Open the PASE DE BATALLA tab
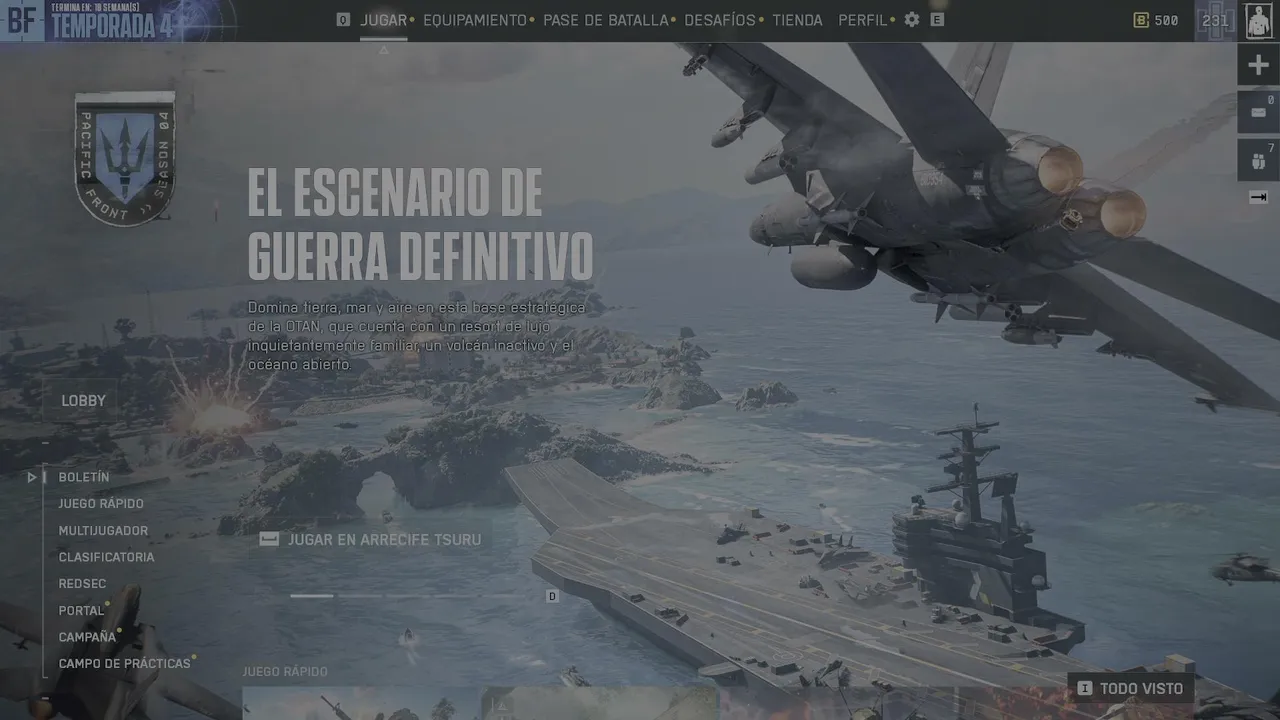This screenshot has height=720, width=1280. [606, 20]
